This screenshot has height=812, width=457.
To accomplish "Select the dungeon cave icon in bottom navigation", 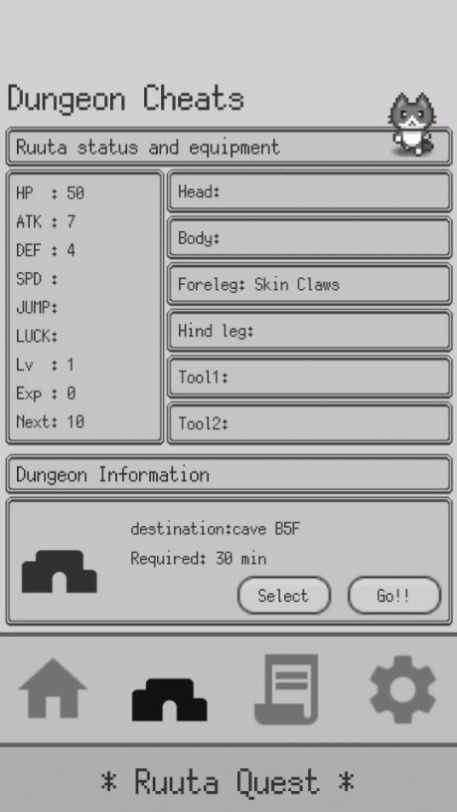I will pos(169,700).
